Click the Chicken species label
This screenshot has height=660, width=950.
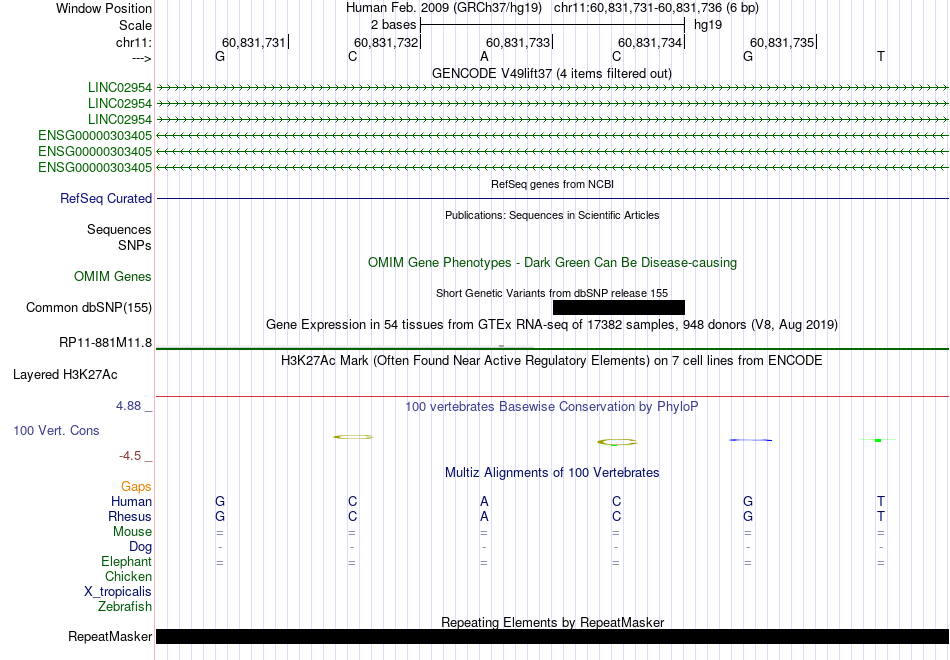[x=128, y=576]
